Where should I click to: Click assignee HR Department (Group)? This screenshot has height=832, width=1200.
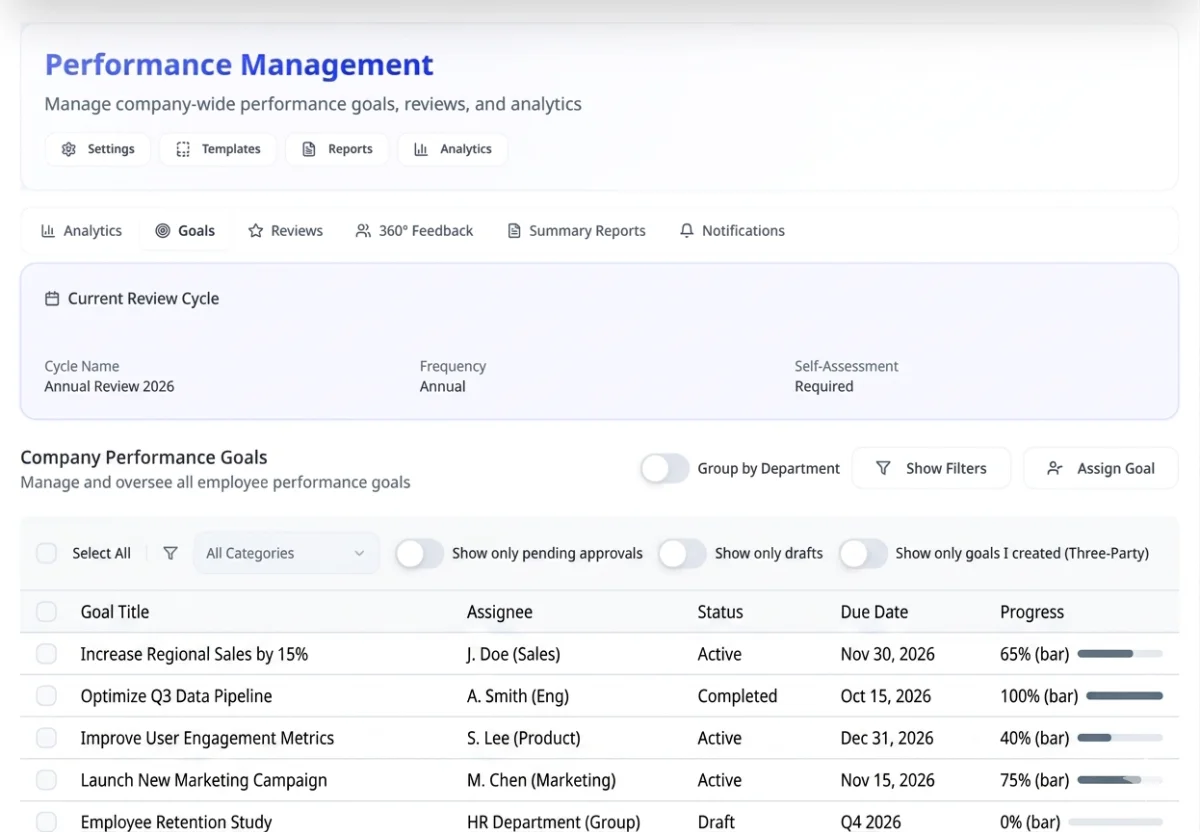click(554, 822)
